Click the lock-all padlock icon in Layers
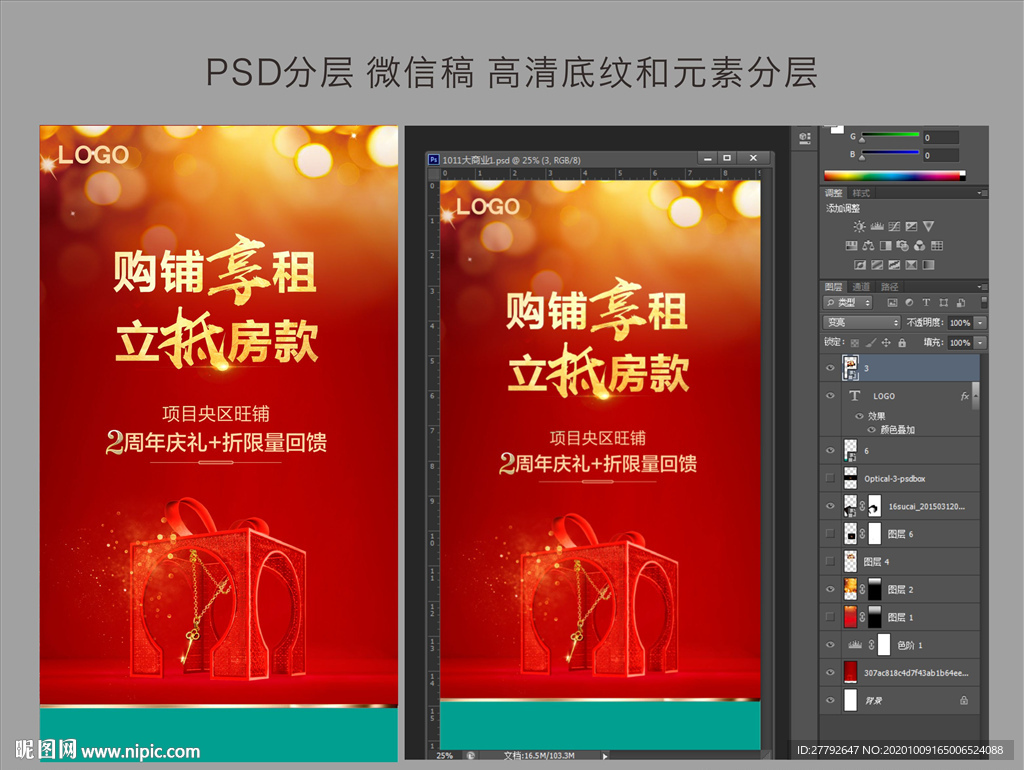This screenshot has width=1024, height=770. [903, 343]
